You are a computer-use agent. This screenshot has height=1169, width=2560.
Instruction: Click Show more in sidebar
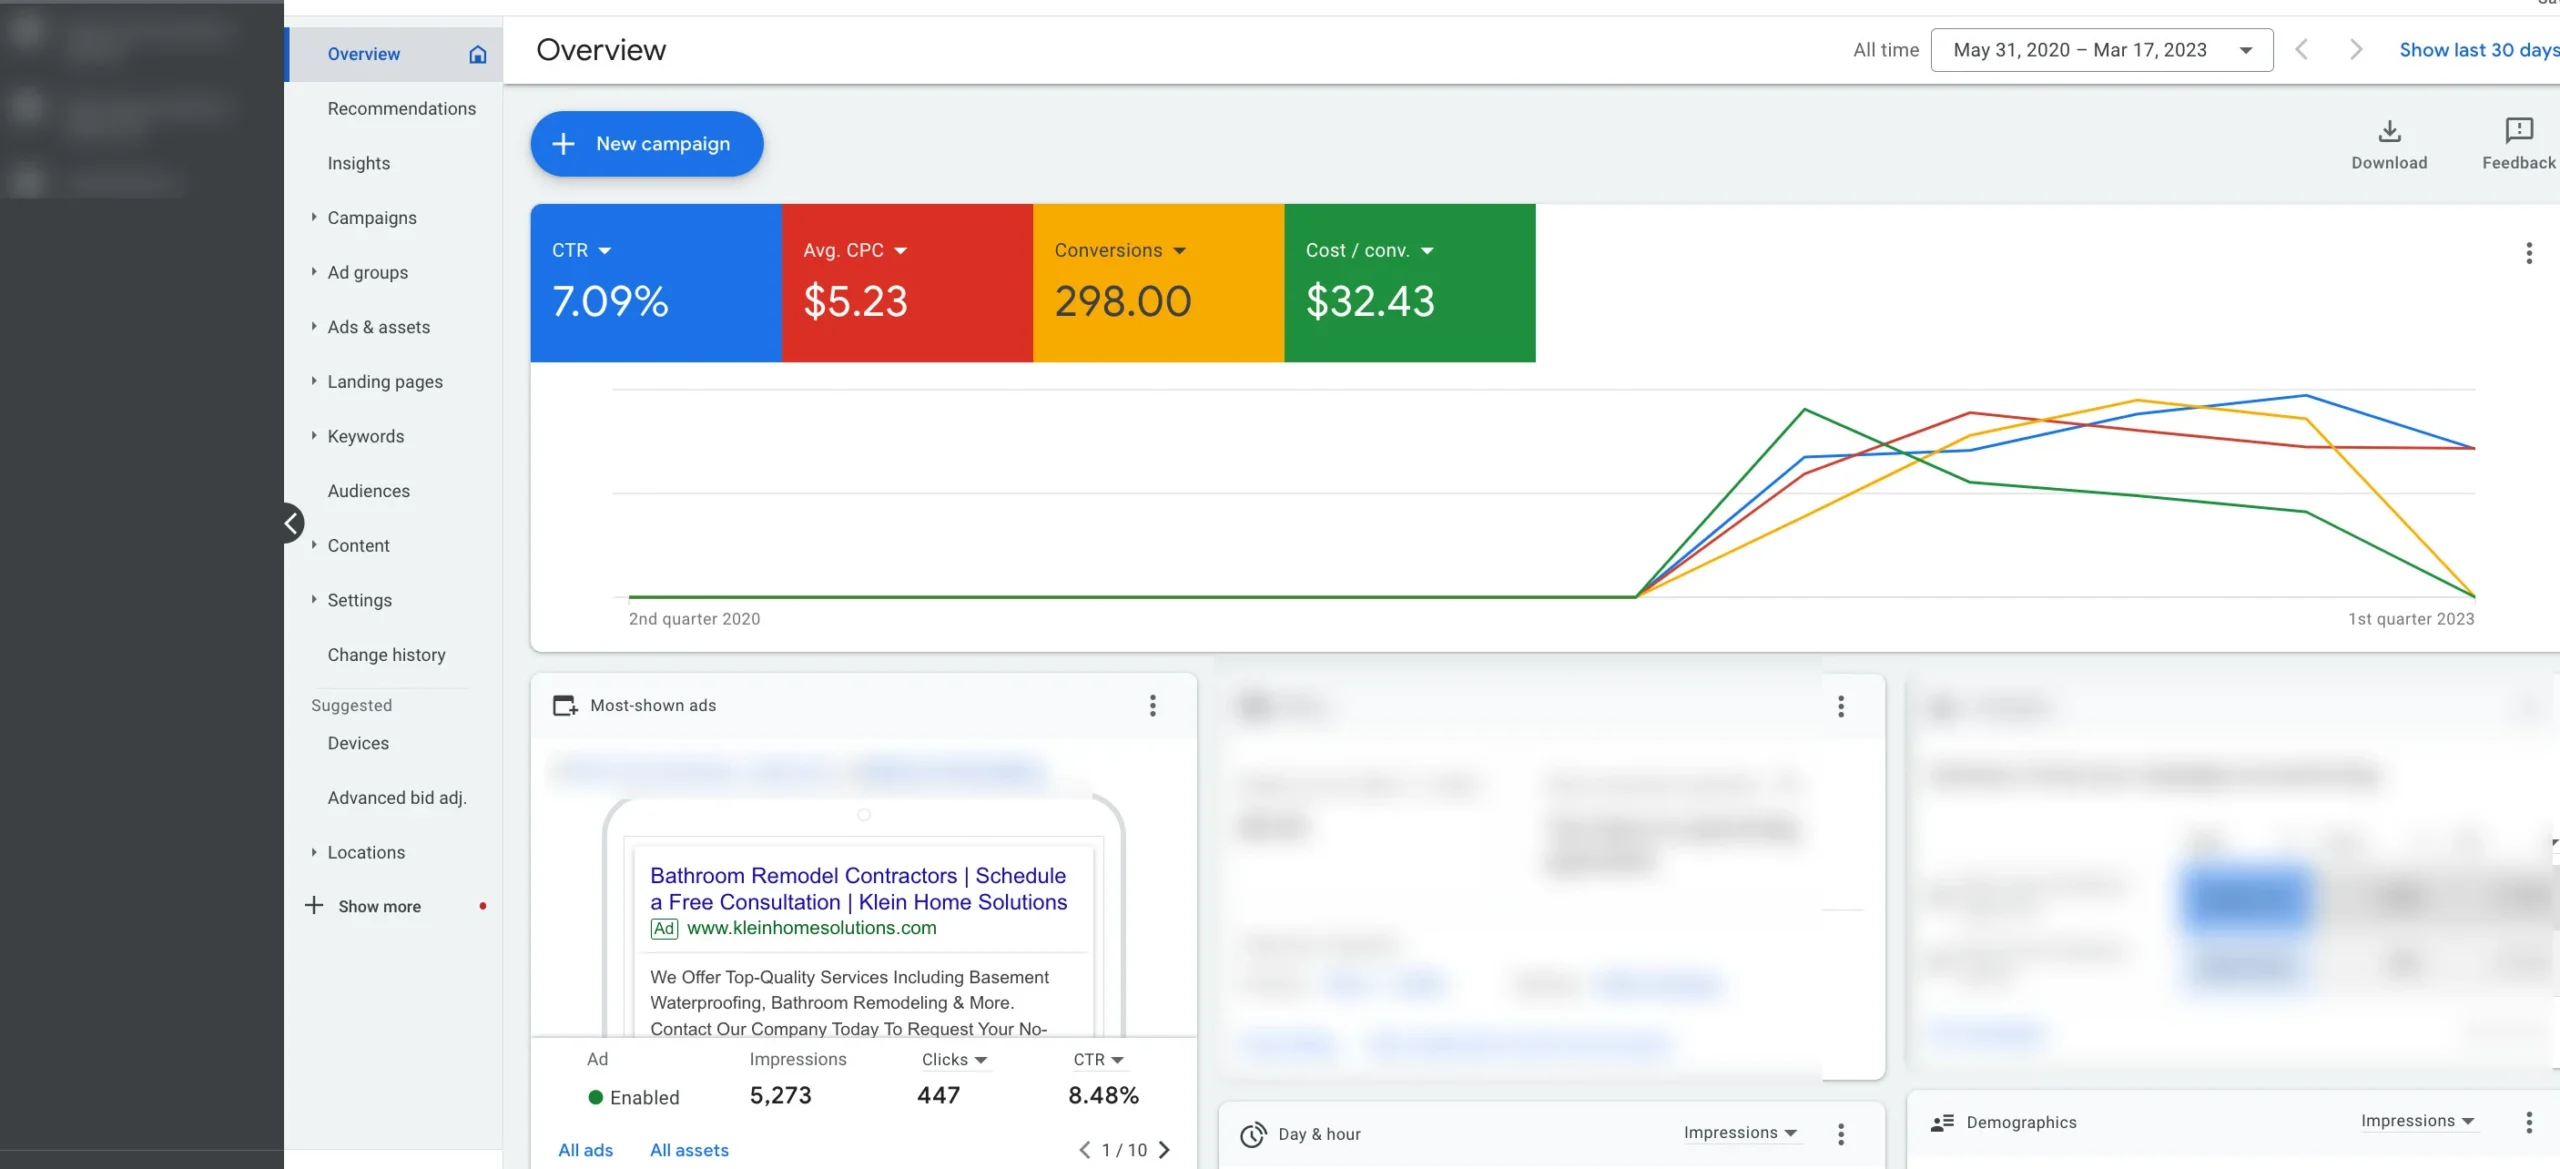coord(379,906)
